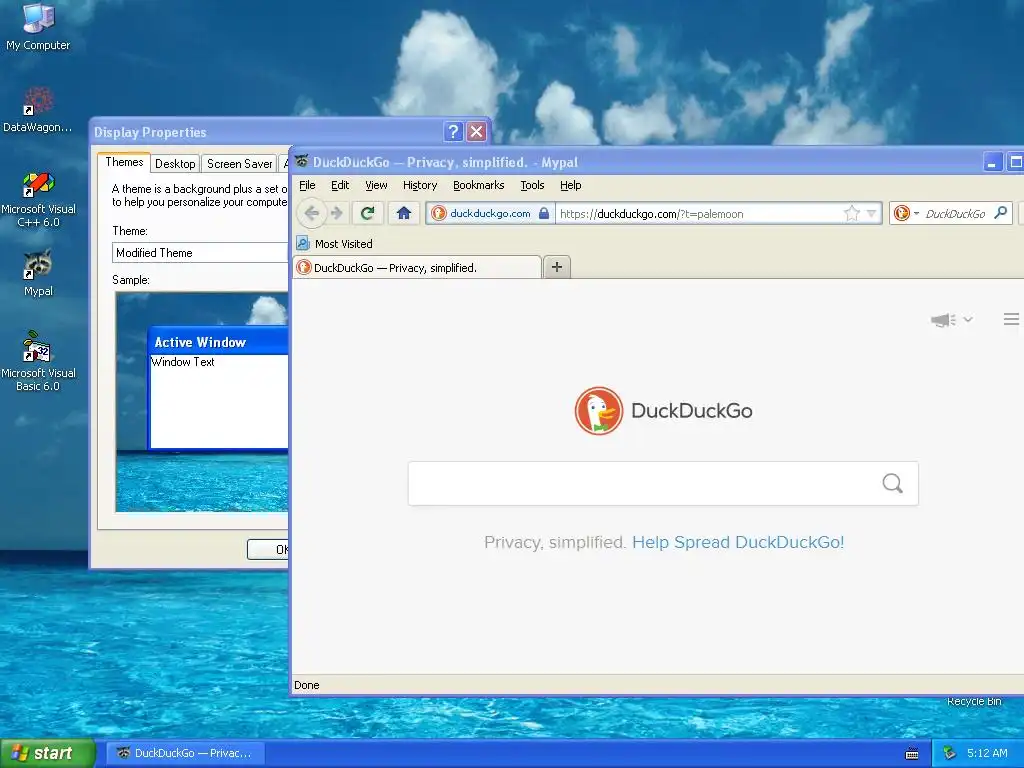Open the URL history dropdown arrow

point(871,214)
